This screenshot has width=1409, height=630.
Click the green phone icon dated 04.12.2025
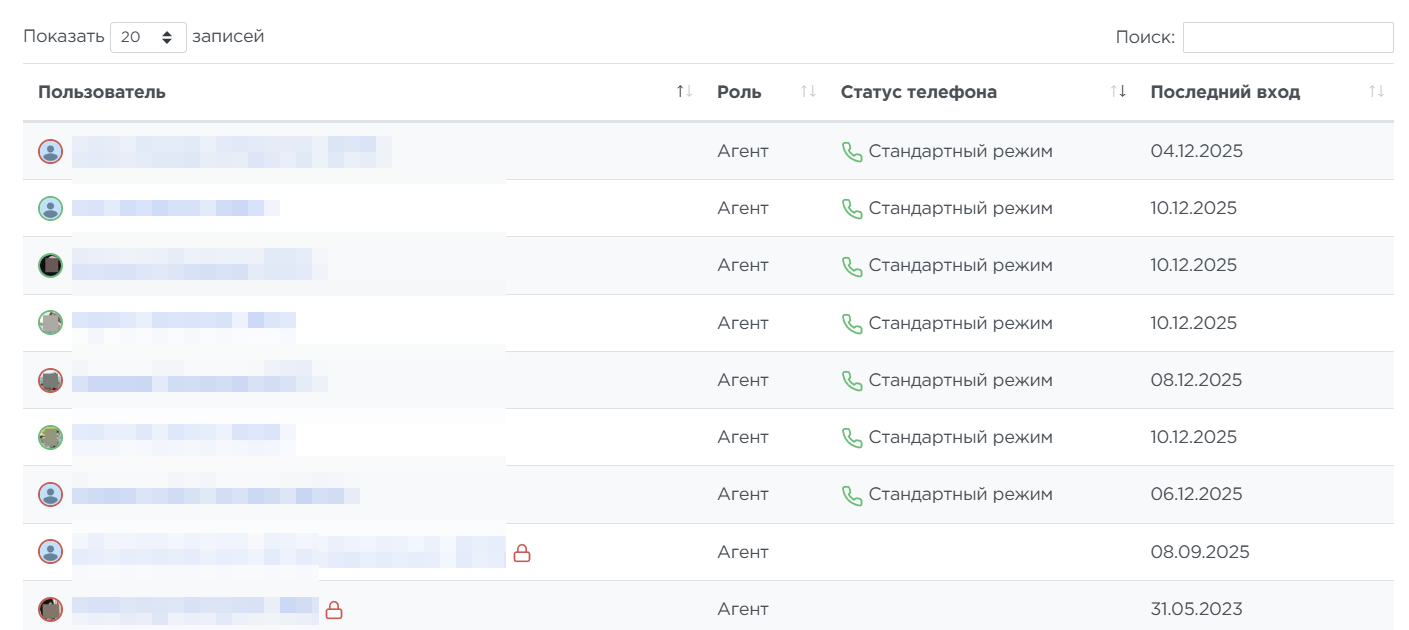coord(852,152)
